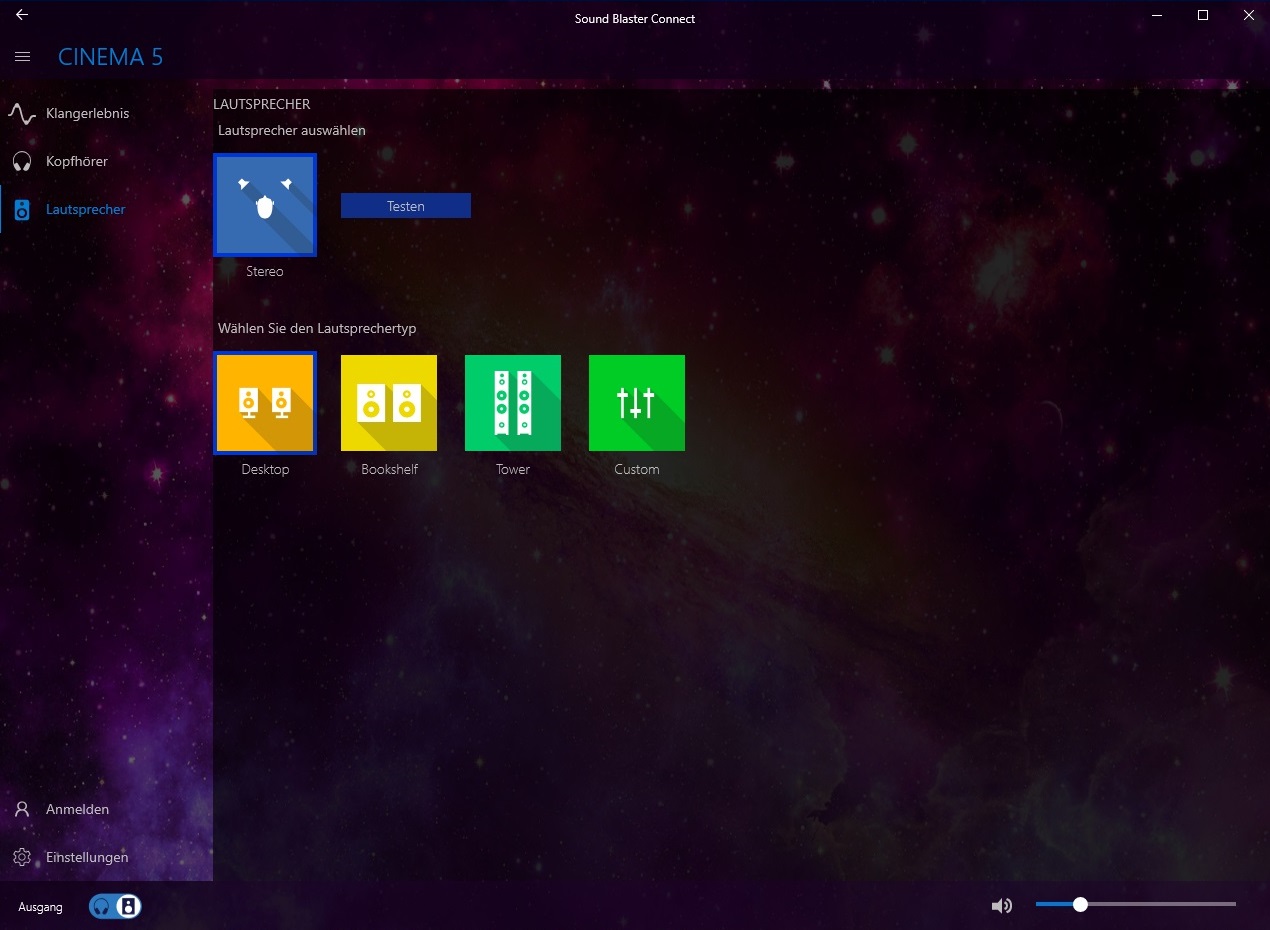Maximize the Sound Blaster Connect window
Image resolution: width=1270 pixels, height=930 pixels.
(x=1203, y=15)
